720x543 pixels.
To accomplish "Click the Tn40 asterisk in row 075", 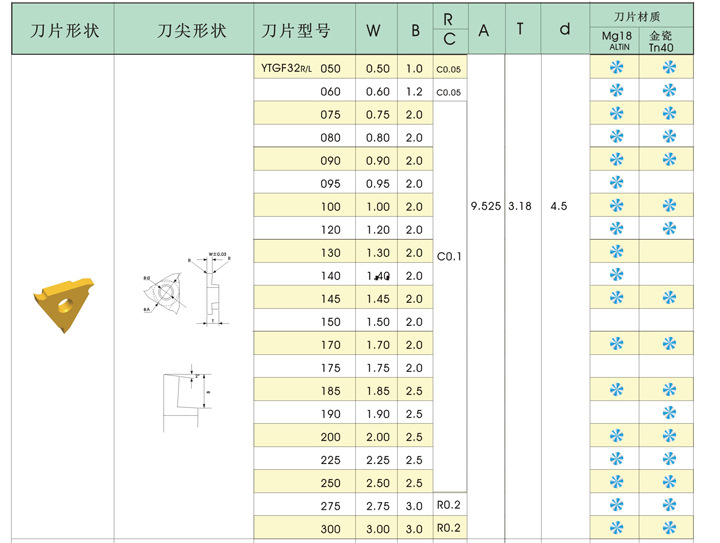I will coord(669,113).
